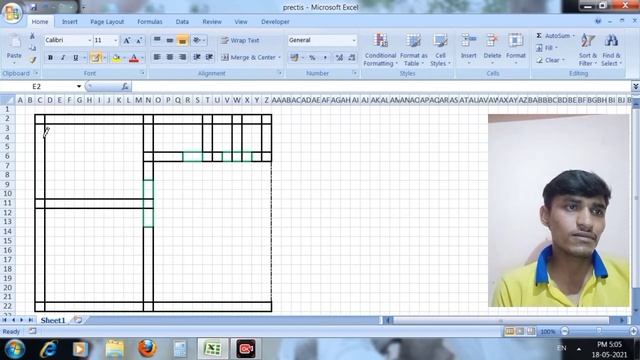
Task: Expand the Name Box dropdown arrow
Action: click(79, 86)
